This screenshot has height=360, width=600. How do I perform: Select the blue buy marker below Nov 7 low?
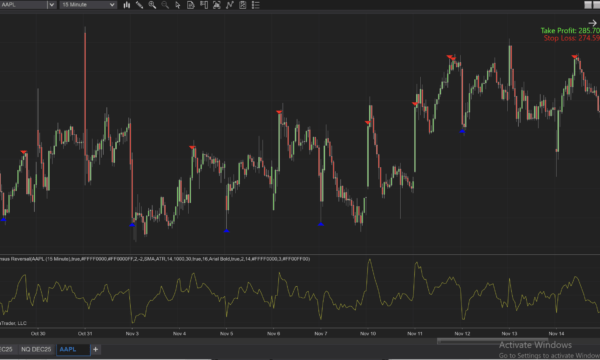point(321,224)
